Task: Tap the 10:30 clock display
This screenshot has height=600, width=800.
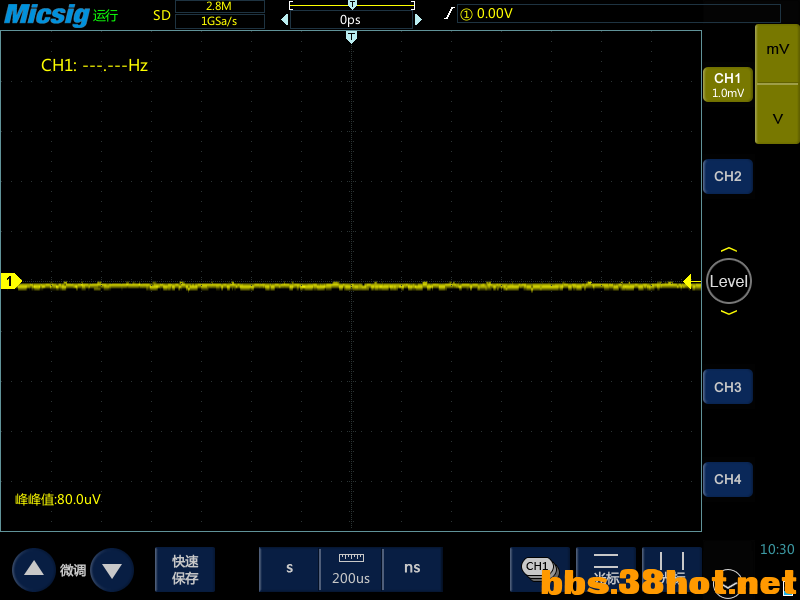Action: pos(777,549)
